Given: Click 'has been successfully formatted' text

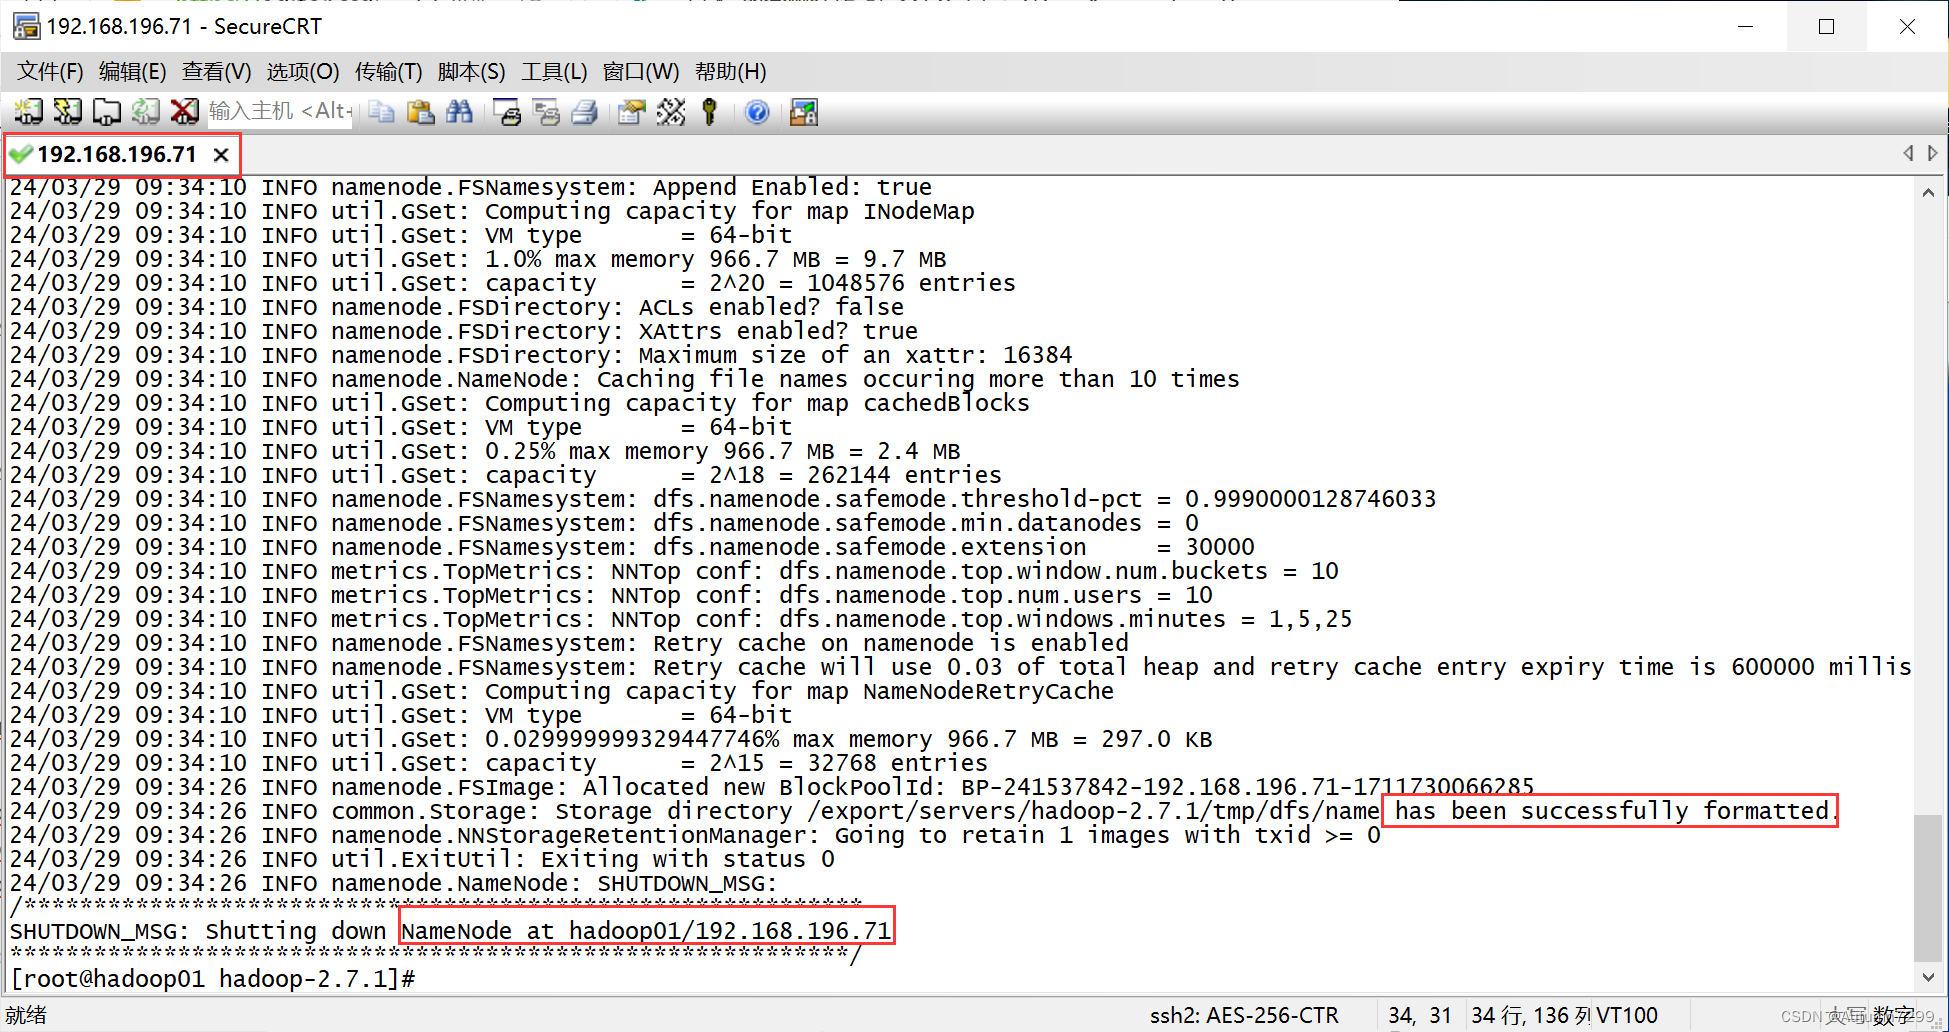Looking at the screenshot, I should (x=1611, y=811).
